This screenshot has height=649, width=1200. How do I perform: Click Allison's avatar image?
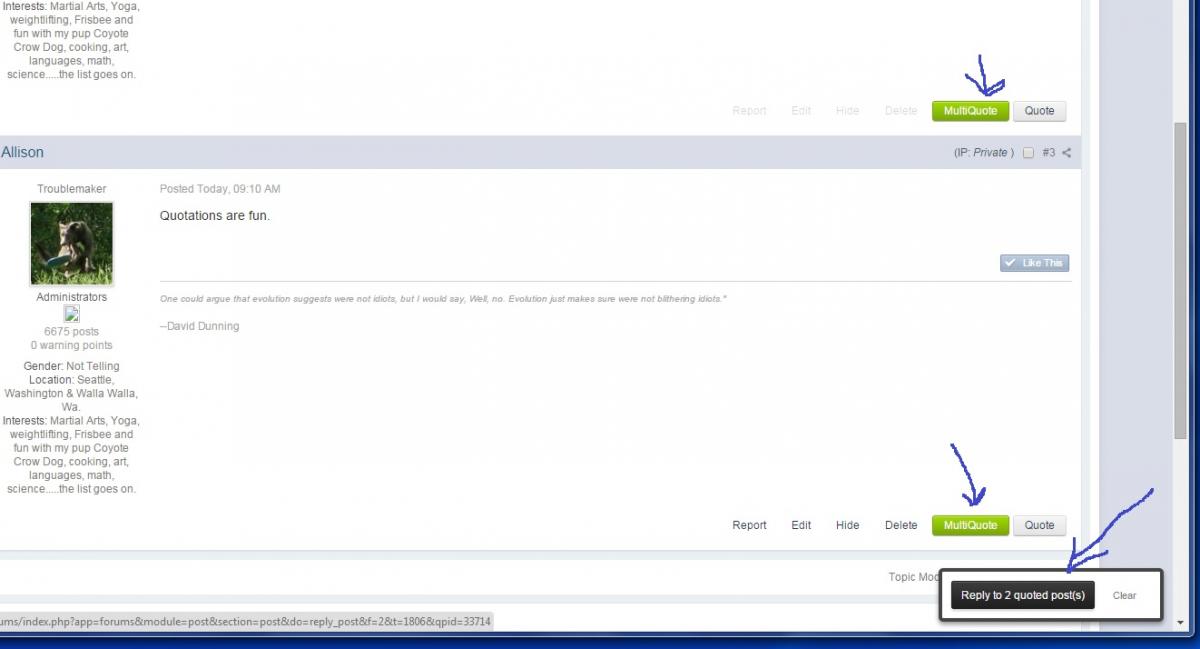(71, 244)
